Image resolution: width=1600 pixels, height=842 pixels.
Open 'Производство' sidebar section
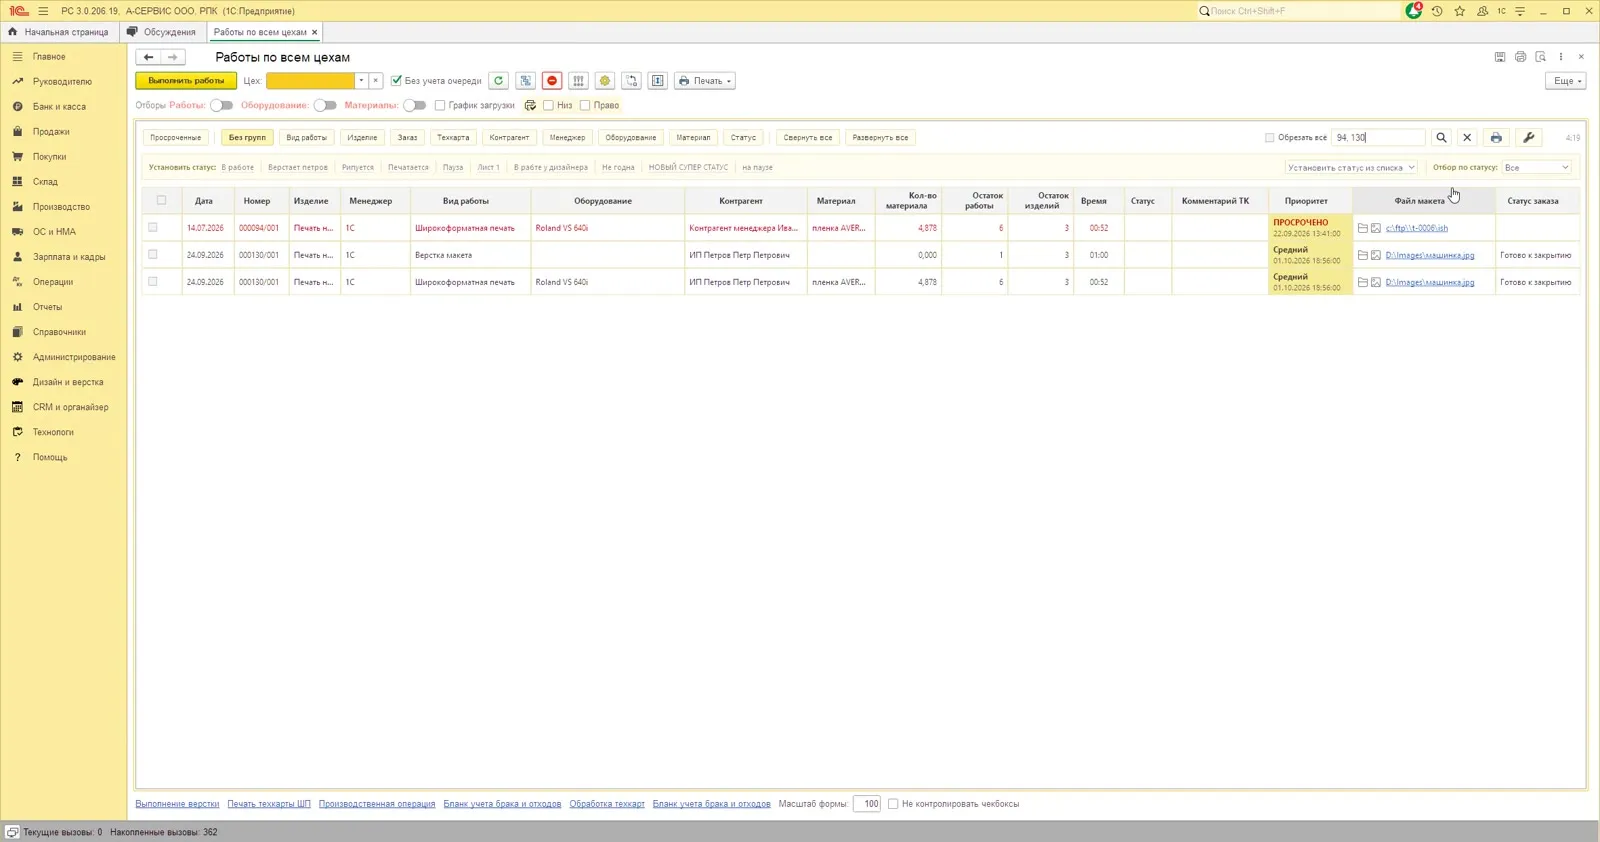point(61,207)
